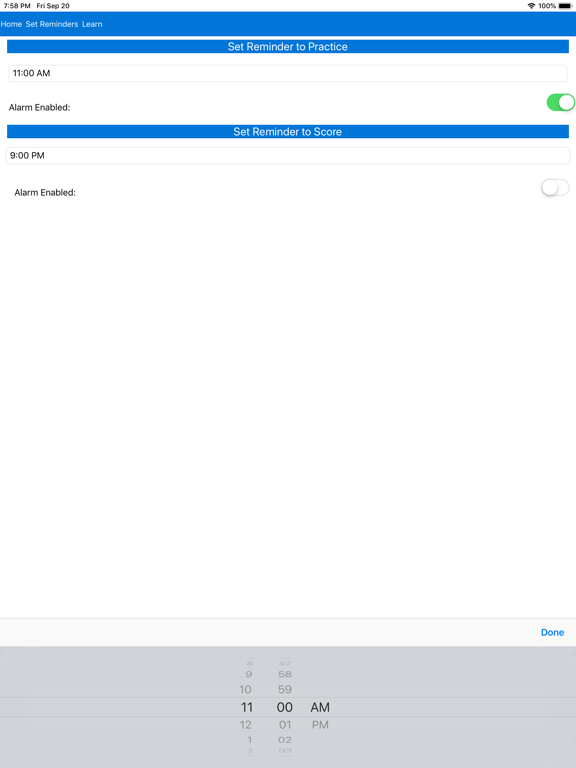Enable the score reminder alarm switch

click(555, 188)
